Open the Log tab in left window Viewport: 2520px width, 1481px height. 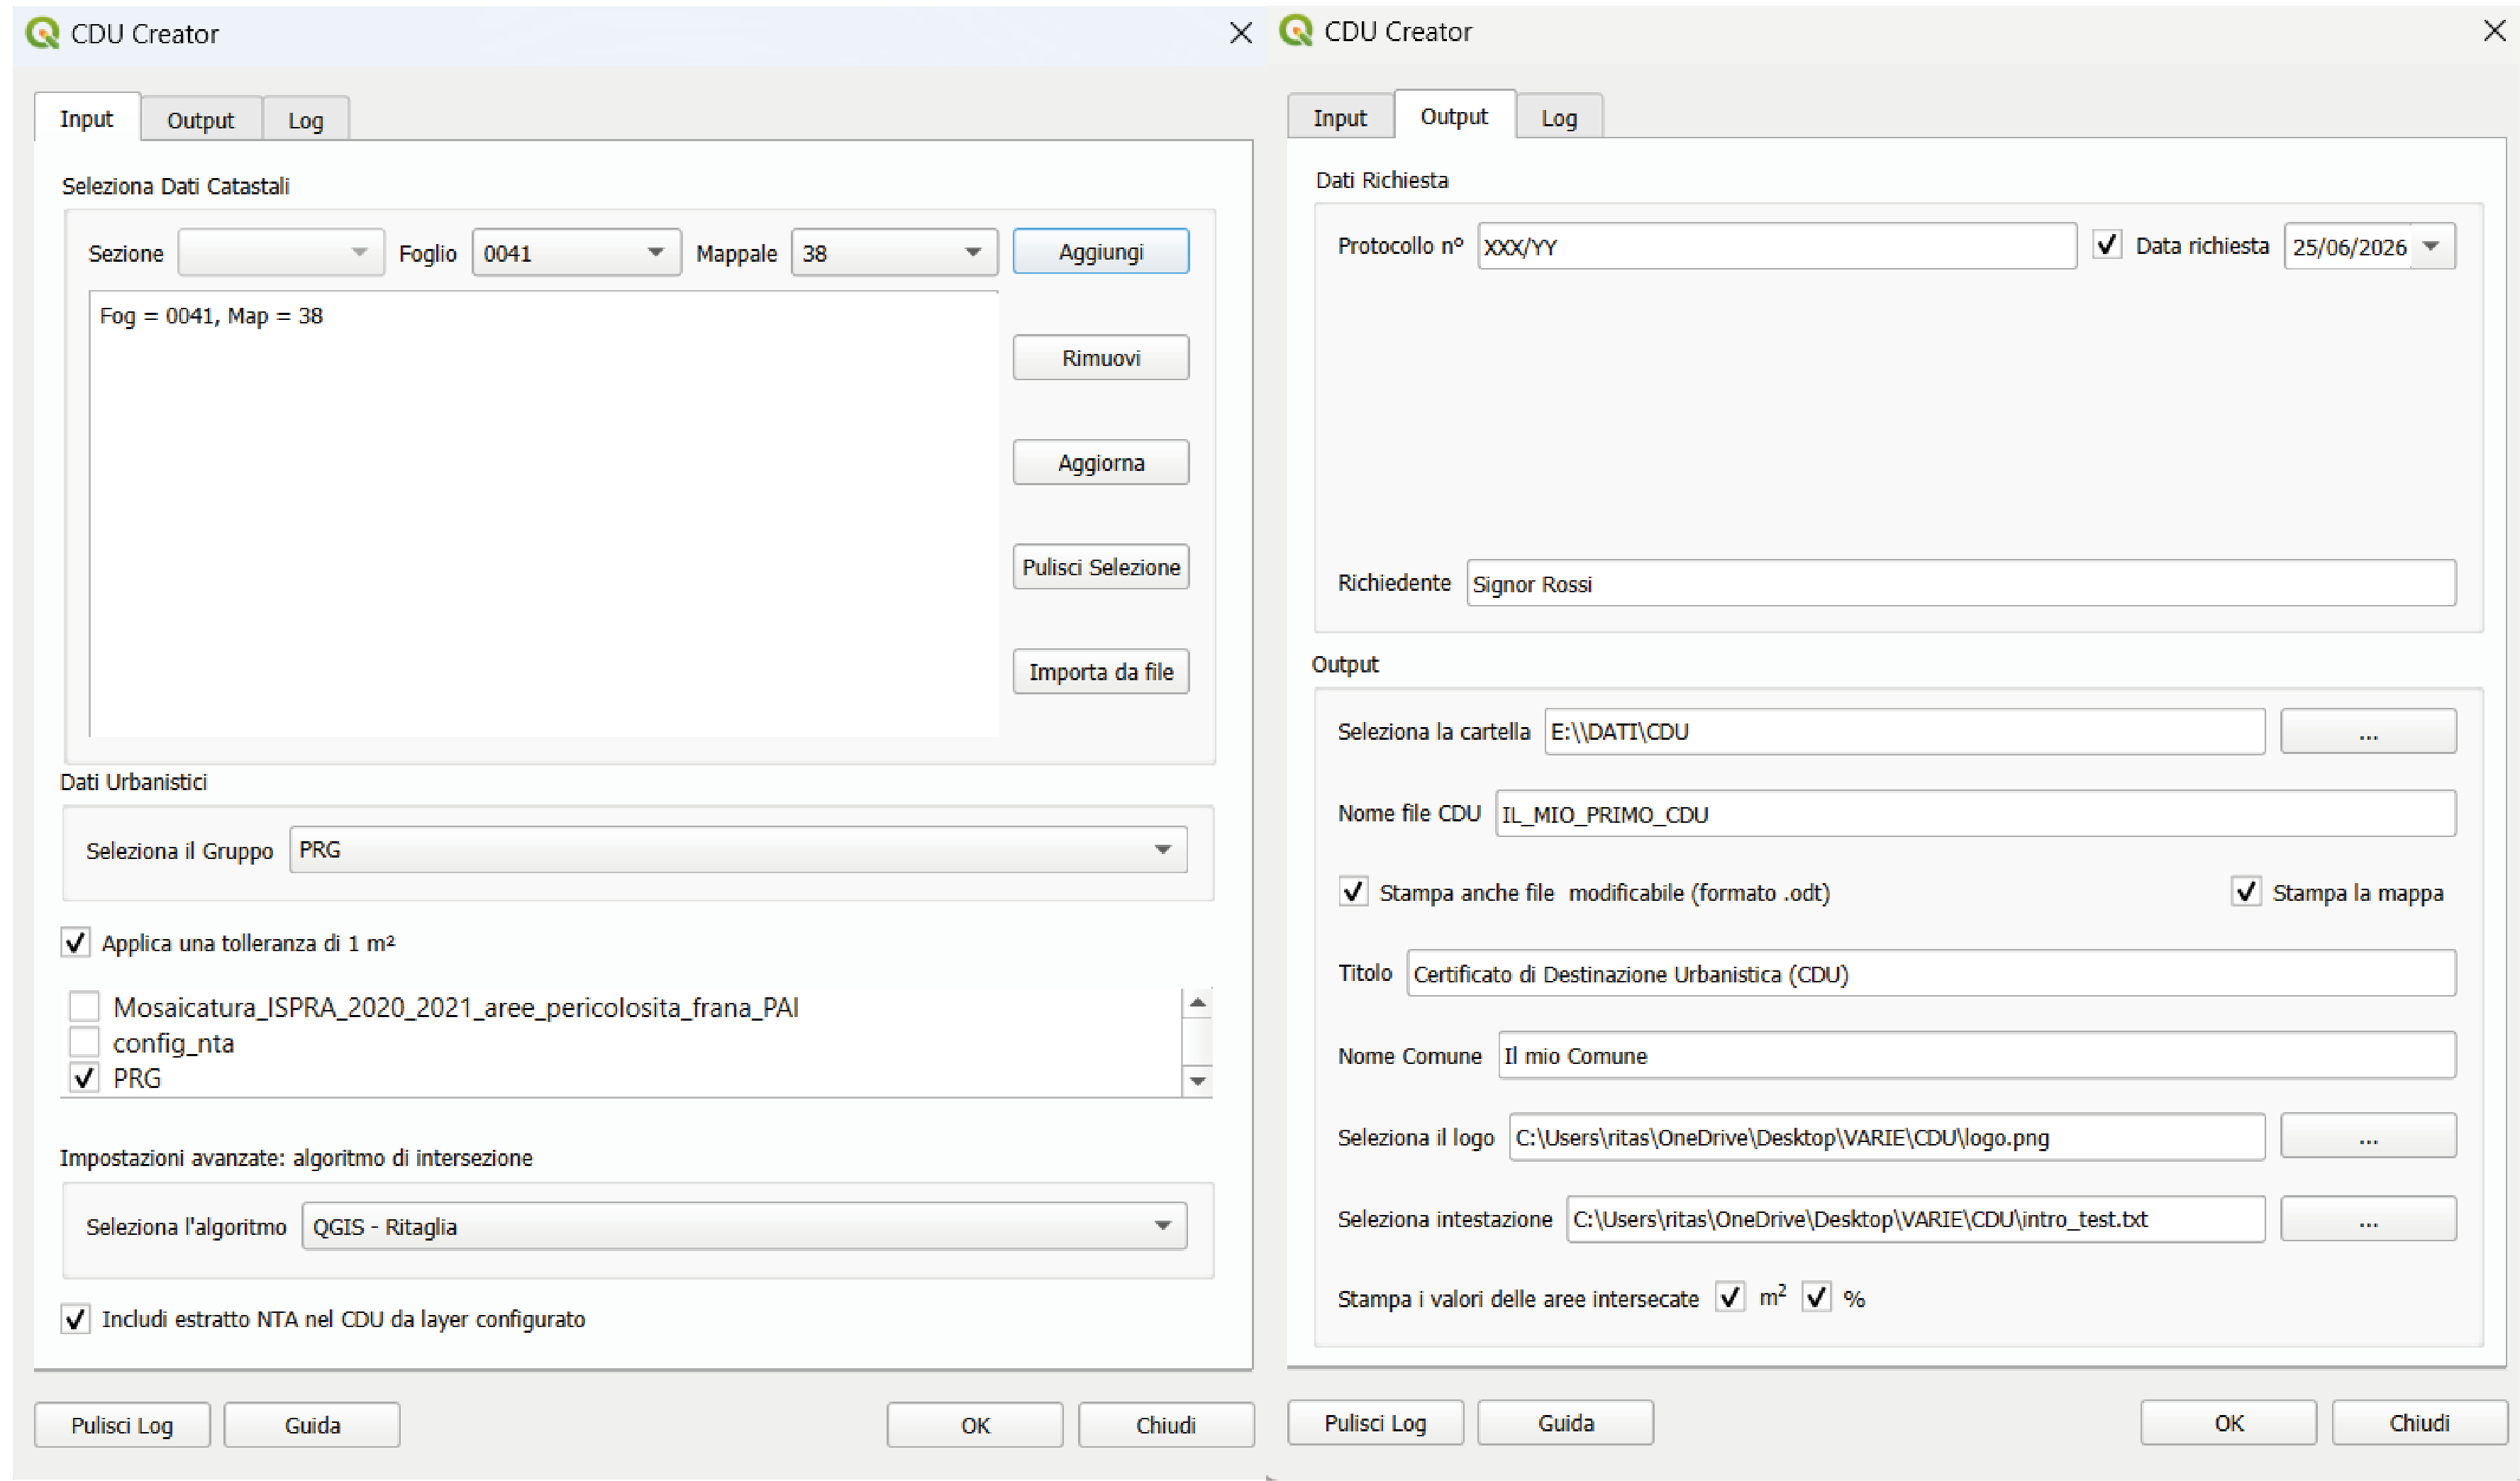[x=306, y=120]
